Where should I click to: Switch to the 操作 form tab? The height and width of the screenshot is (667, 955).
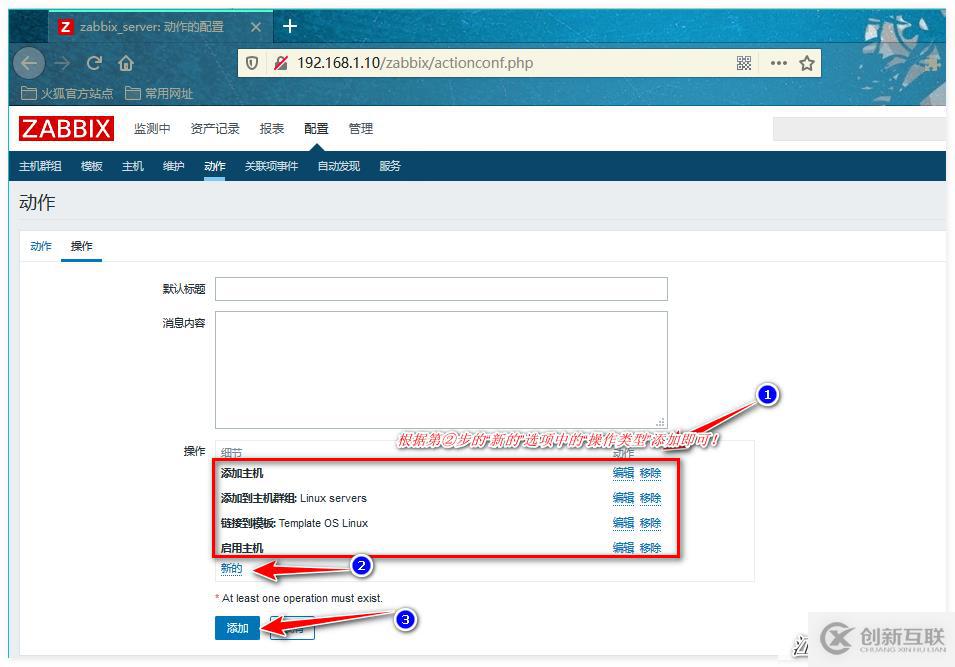(x=82, y=246)
